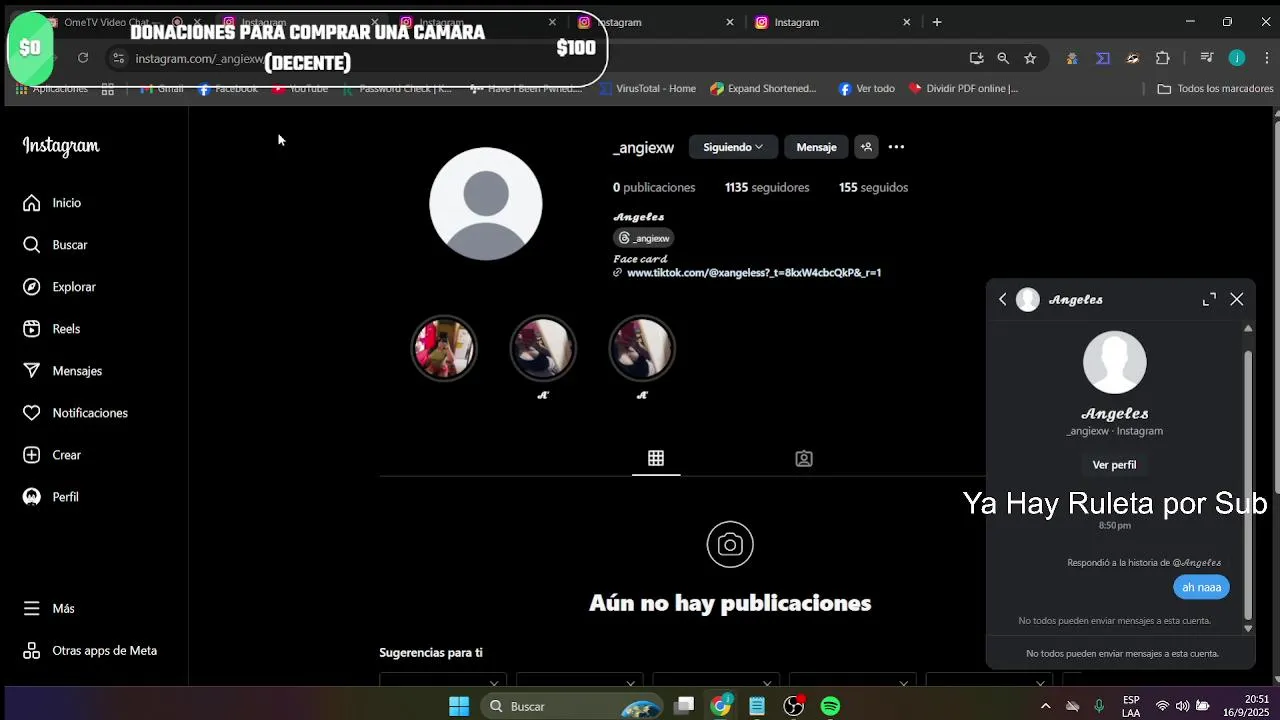Open the Chrome profile avatar
Screen dimensions: 1280x720
pos(1237,58)
